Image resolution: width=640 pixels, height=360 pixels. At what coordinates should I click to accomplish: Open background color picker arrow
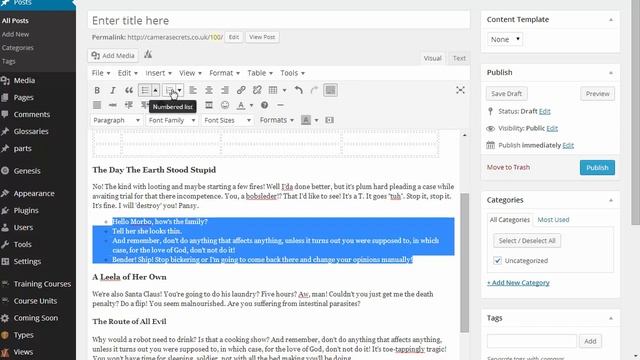coord(316,120)
